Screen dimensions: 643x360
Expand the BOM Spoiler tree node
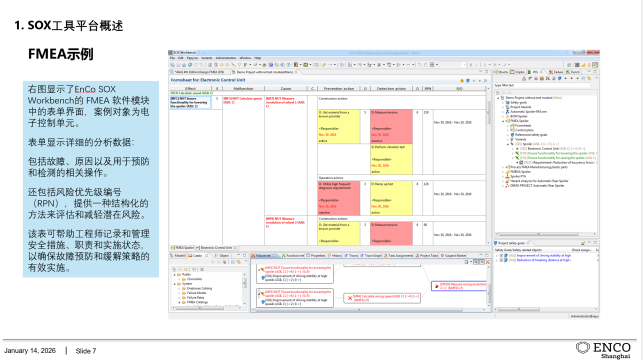(x=503, y=116)
